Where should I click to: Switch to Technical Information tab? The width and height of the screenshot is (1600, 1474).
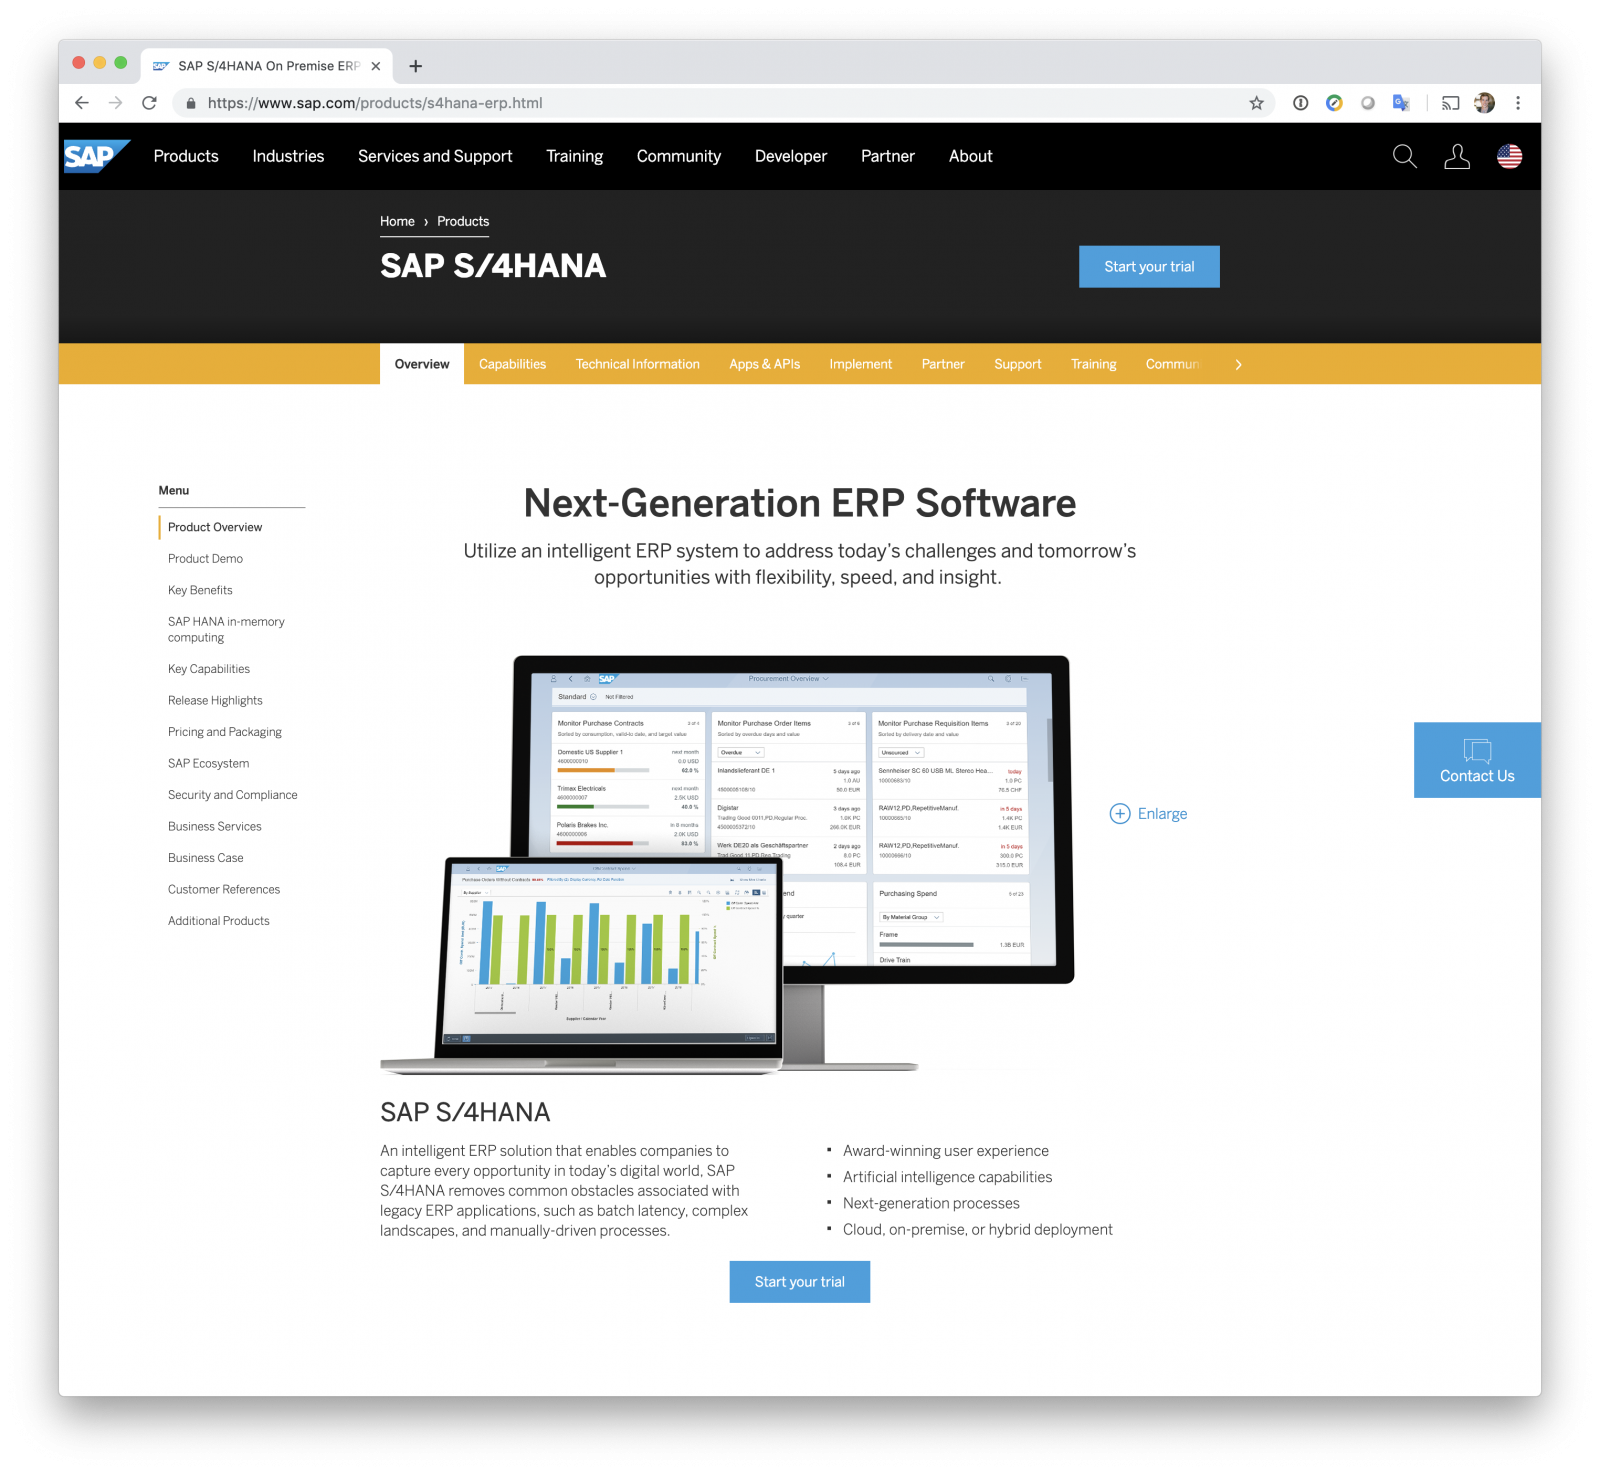(638, 364)
